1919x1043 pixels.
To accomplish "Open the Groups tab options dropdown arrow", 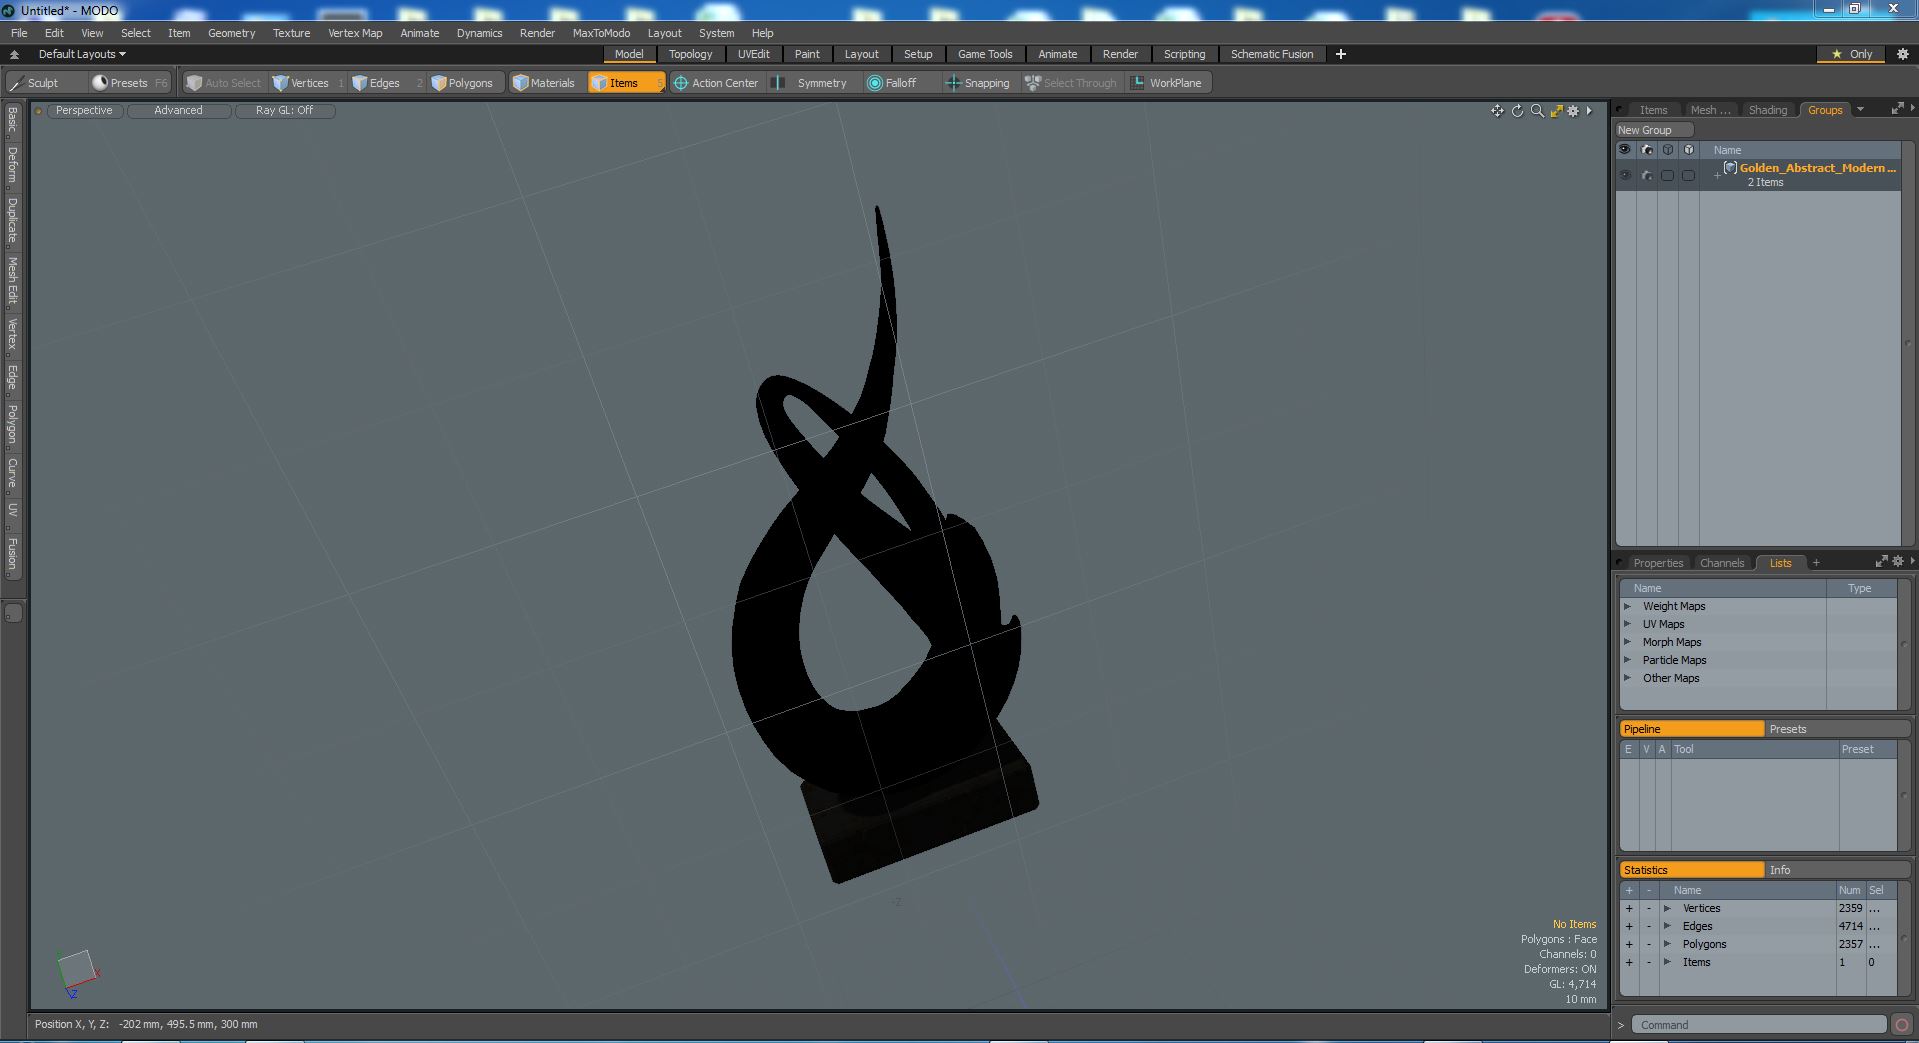I will (1860, 110).
